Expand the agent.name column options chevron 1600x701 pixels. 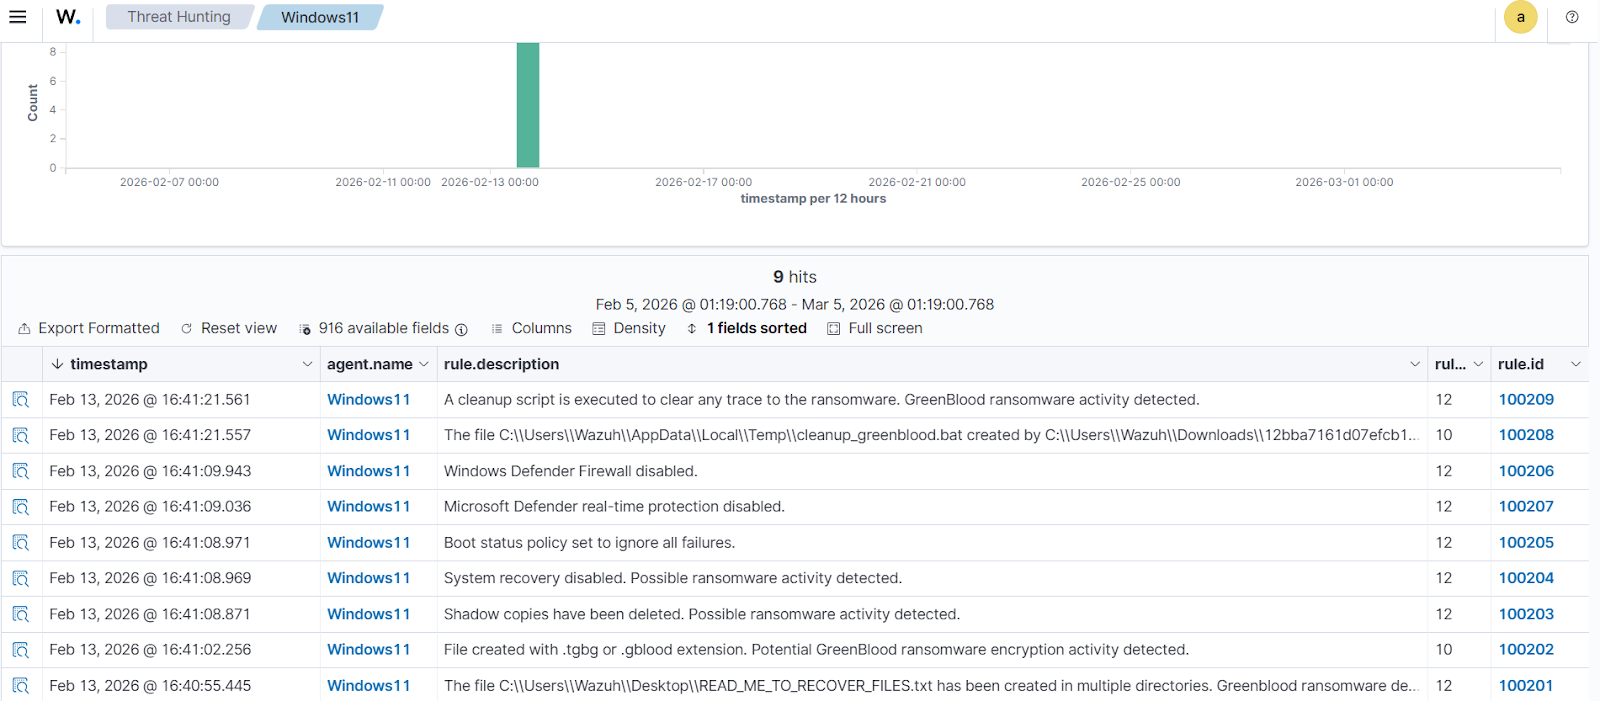[424, 364]
